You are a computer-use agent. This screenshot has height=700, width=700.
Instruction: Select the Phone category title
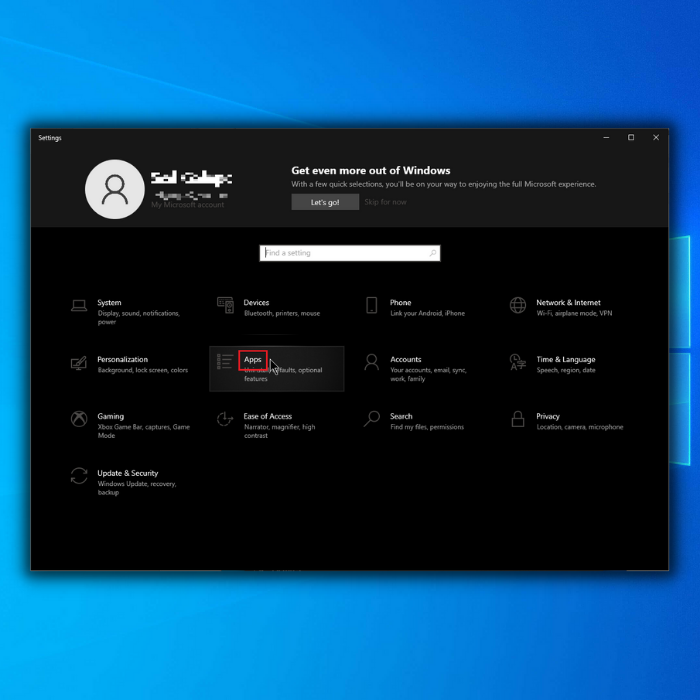pyautogui.click(x=400, y=303)
